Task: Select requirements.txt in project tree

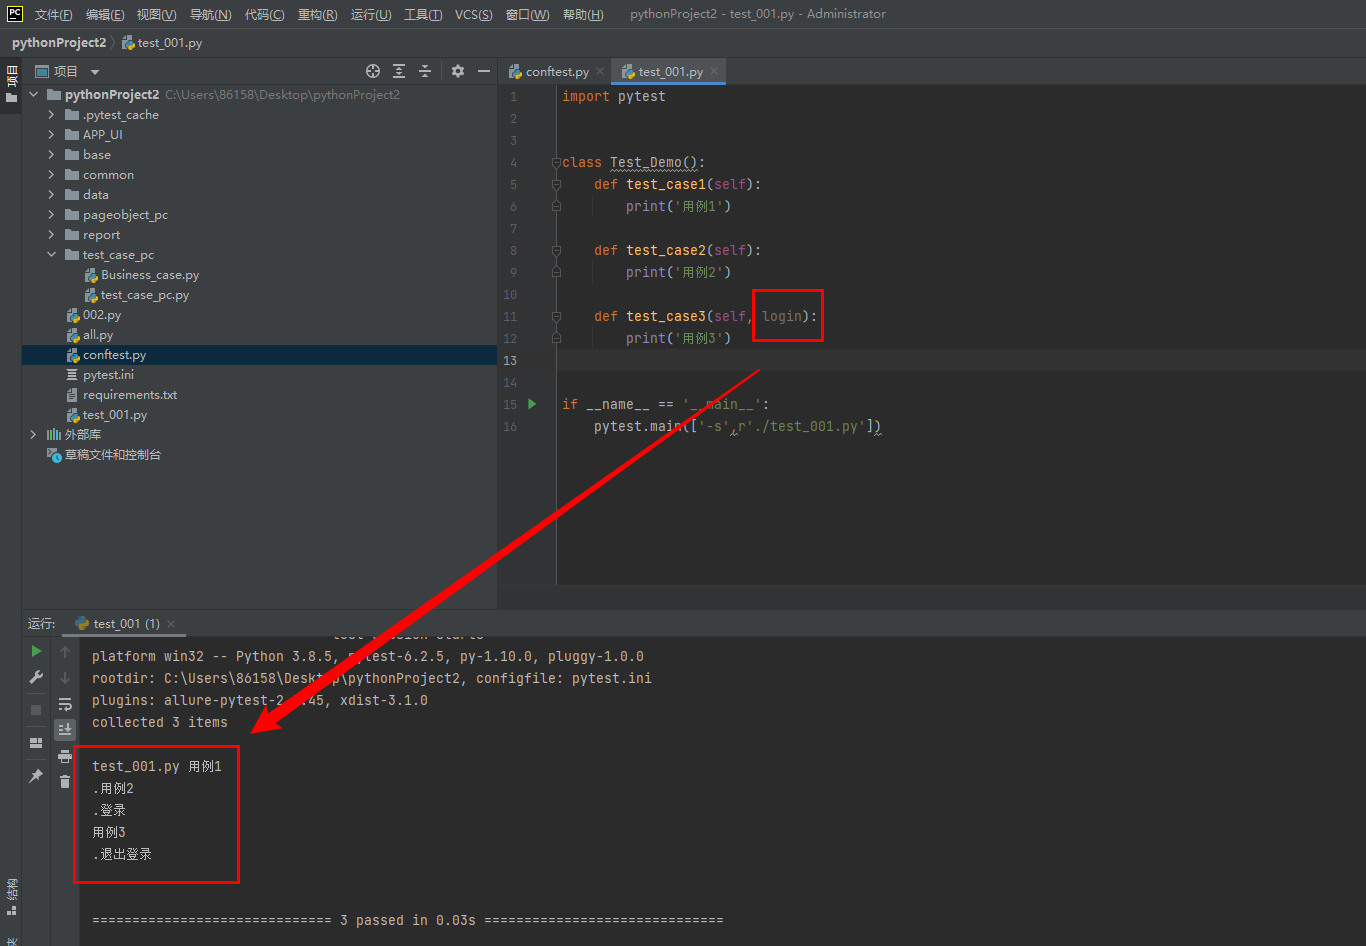Action: coord(130,395)
